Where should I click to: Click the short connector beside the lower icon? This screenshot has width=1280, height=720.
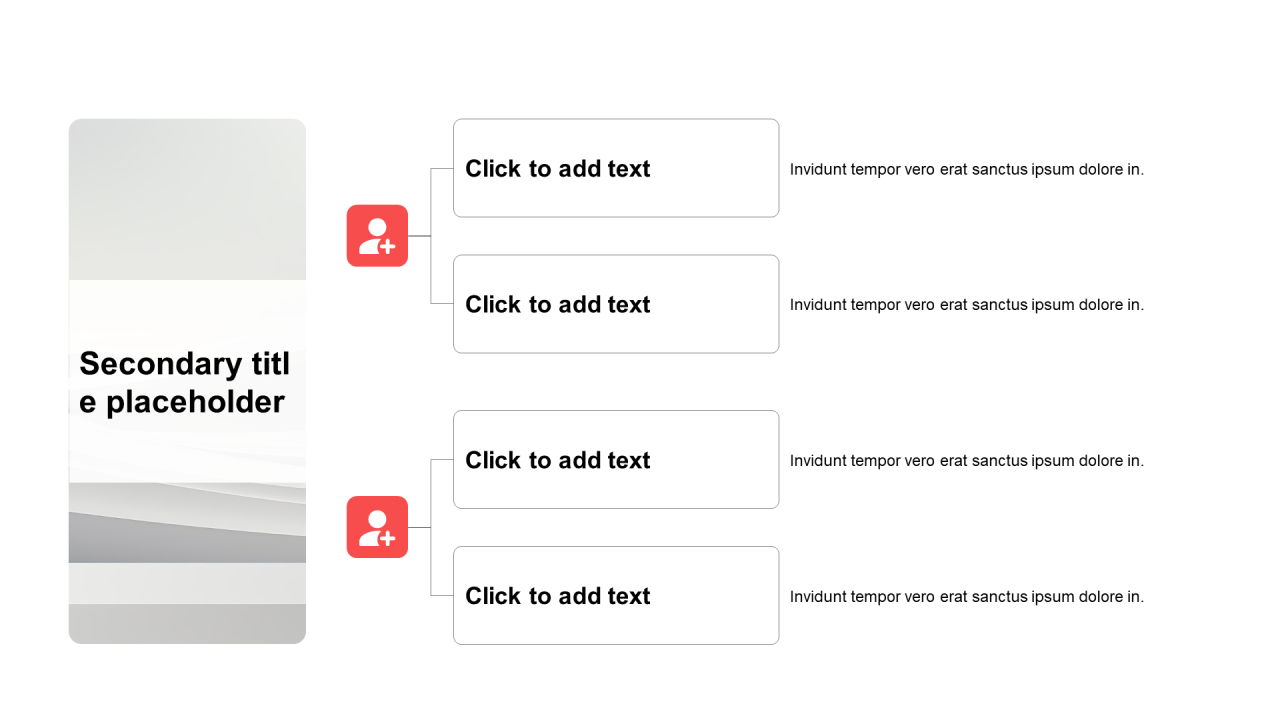click(419, 527)
